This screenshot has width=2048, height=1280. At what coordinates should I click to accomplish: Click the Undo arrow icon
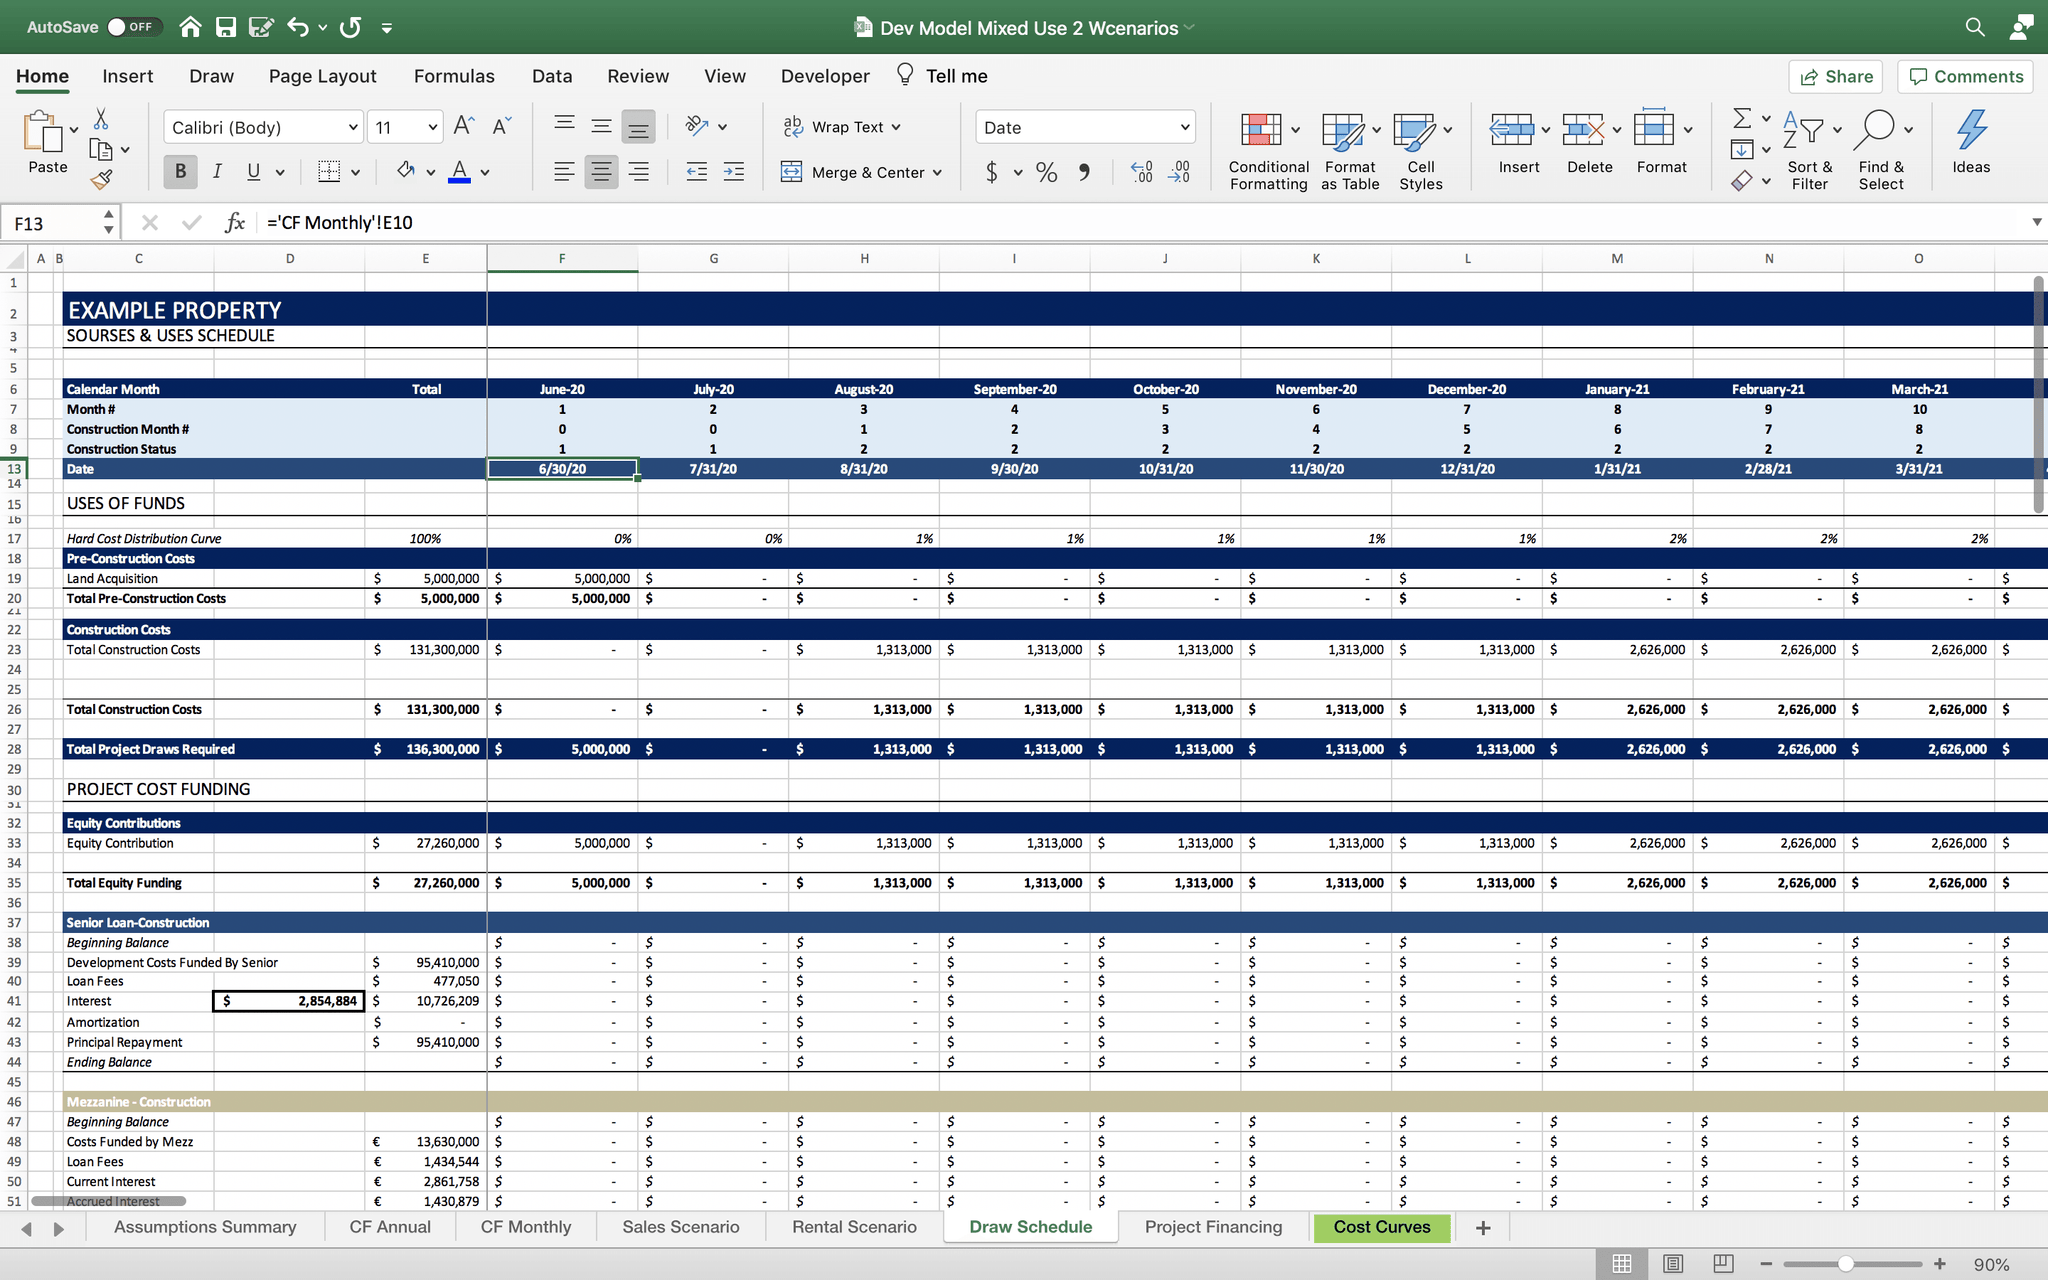click(297, 27)
